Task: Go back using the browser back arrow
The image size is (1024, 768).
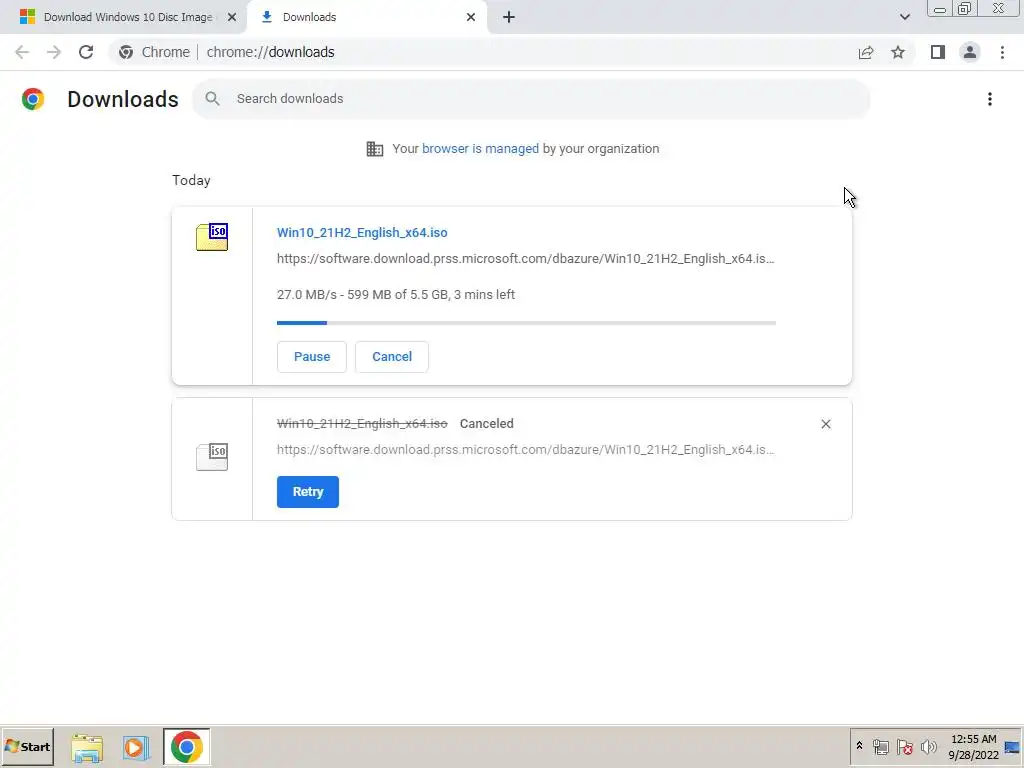Action: [x=22, y=52]
